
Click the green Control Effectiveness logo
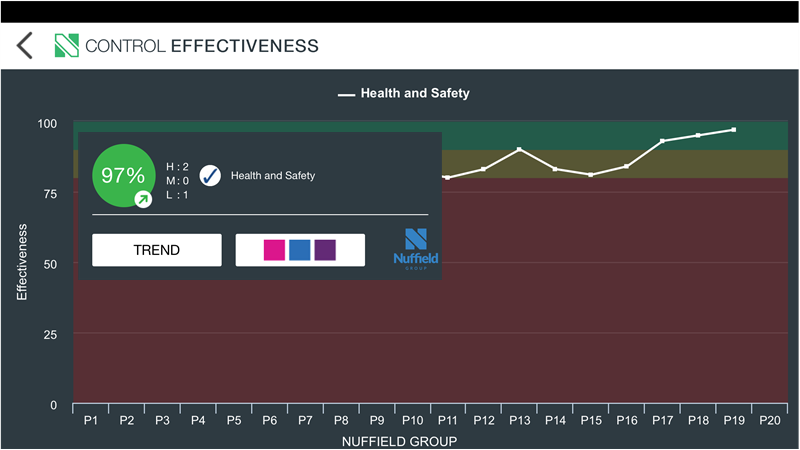click(66, 45)
